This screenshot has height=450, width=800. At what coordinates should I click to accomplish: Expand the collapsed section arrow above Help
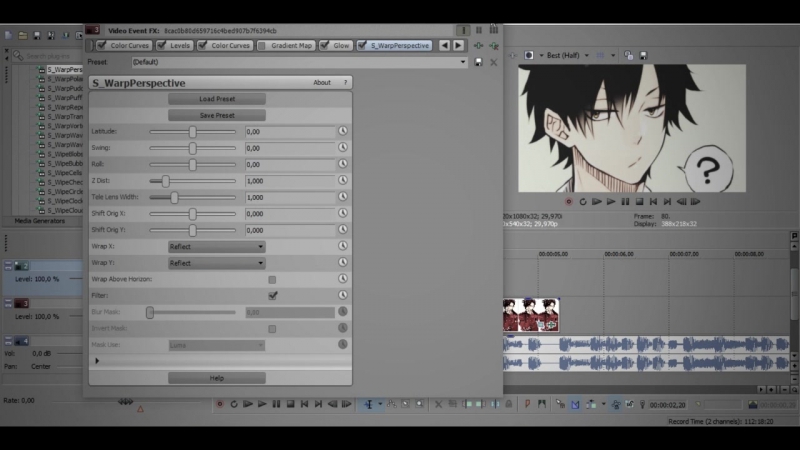click(x=97, y=361)
